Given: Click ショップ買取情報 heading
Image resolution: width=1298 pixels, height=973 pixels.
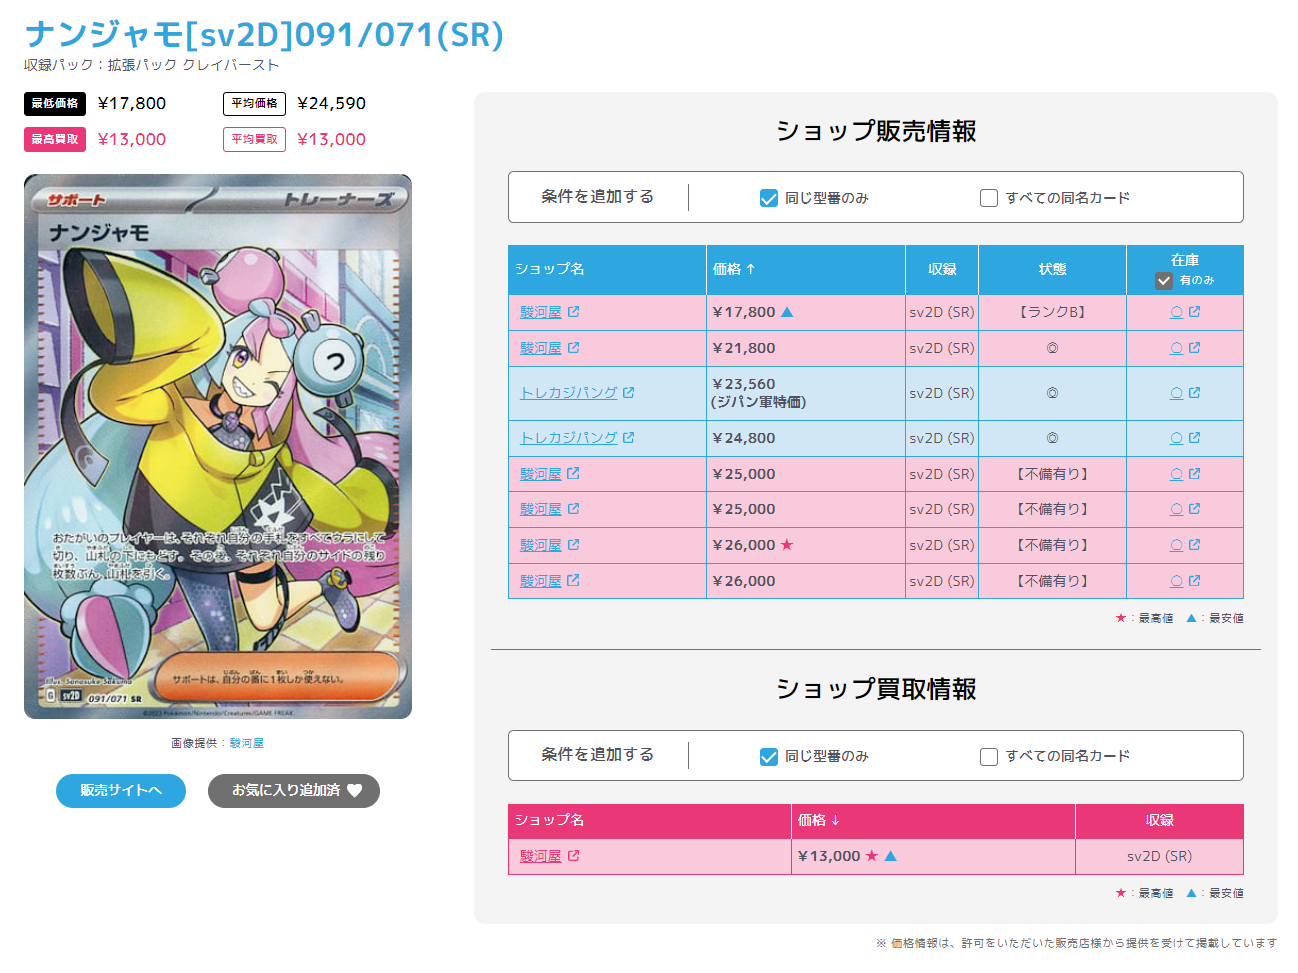Looking at the screenshot, I should click(x=876, y=689).
